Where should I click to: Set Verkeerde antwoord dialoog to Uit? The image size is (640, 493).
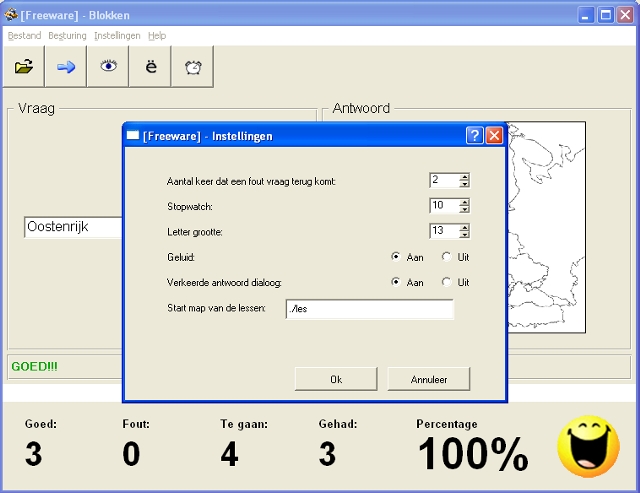pyautogui.click(x=446, y=283)
